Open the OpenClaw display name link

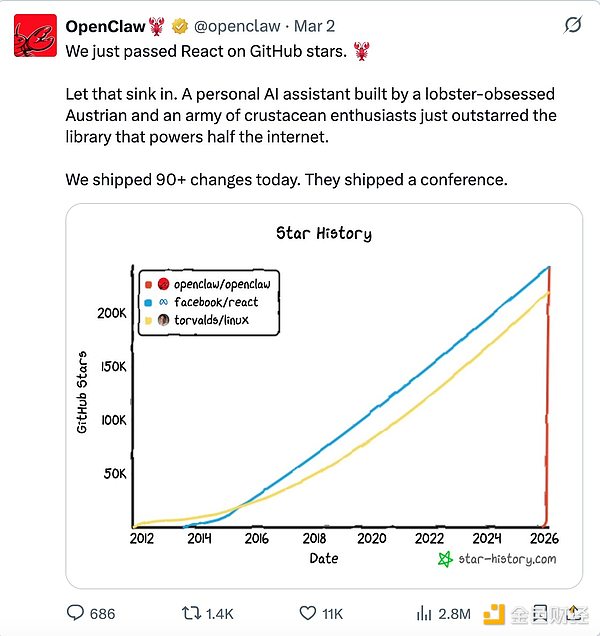[x=105, y=25]
